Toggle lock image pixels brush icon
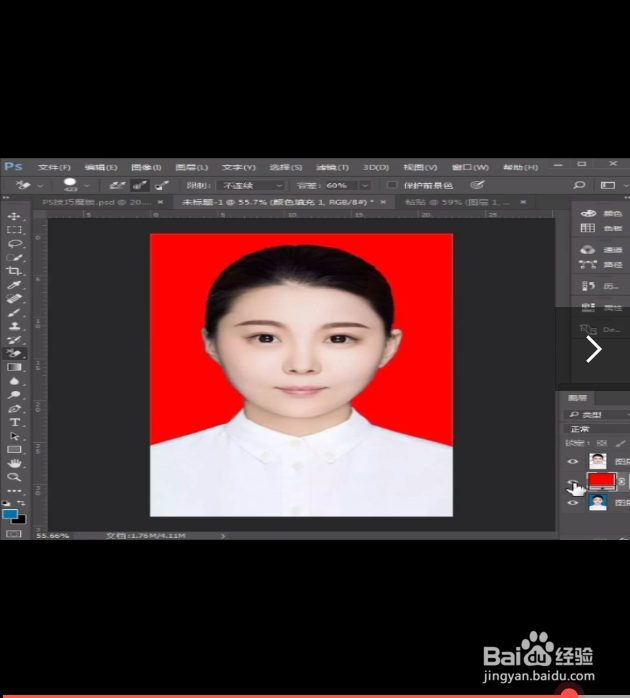The height and width of the screenshot is (698, 630). [x=620, y=443]
